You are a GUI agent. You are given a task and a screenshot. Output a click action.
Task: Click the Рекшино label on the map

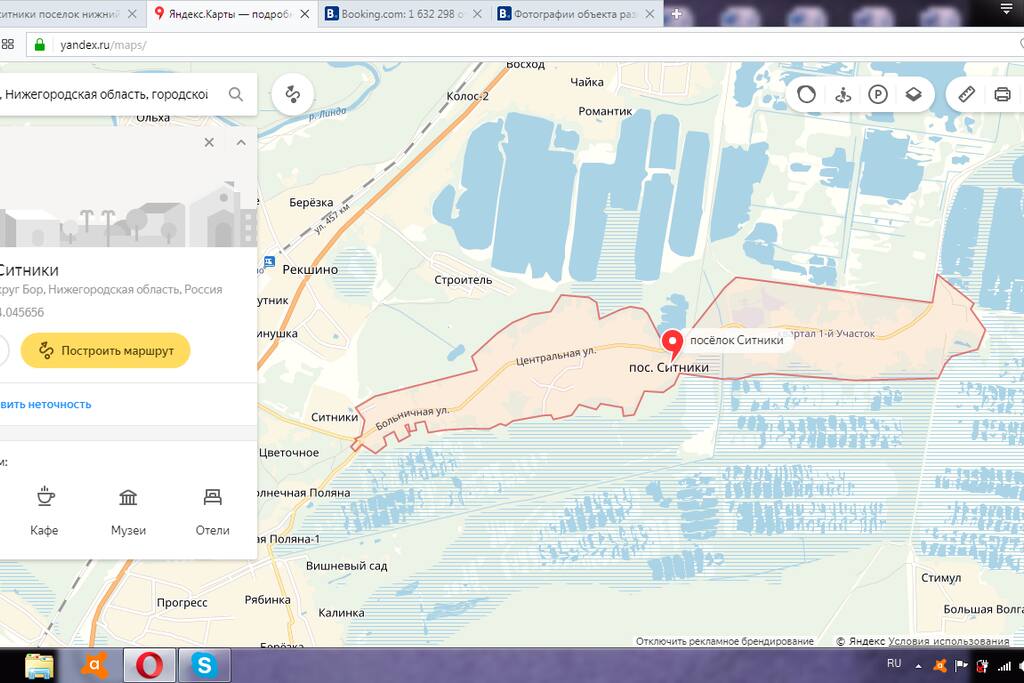310,269
